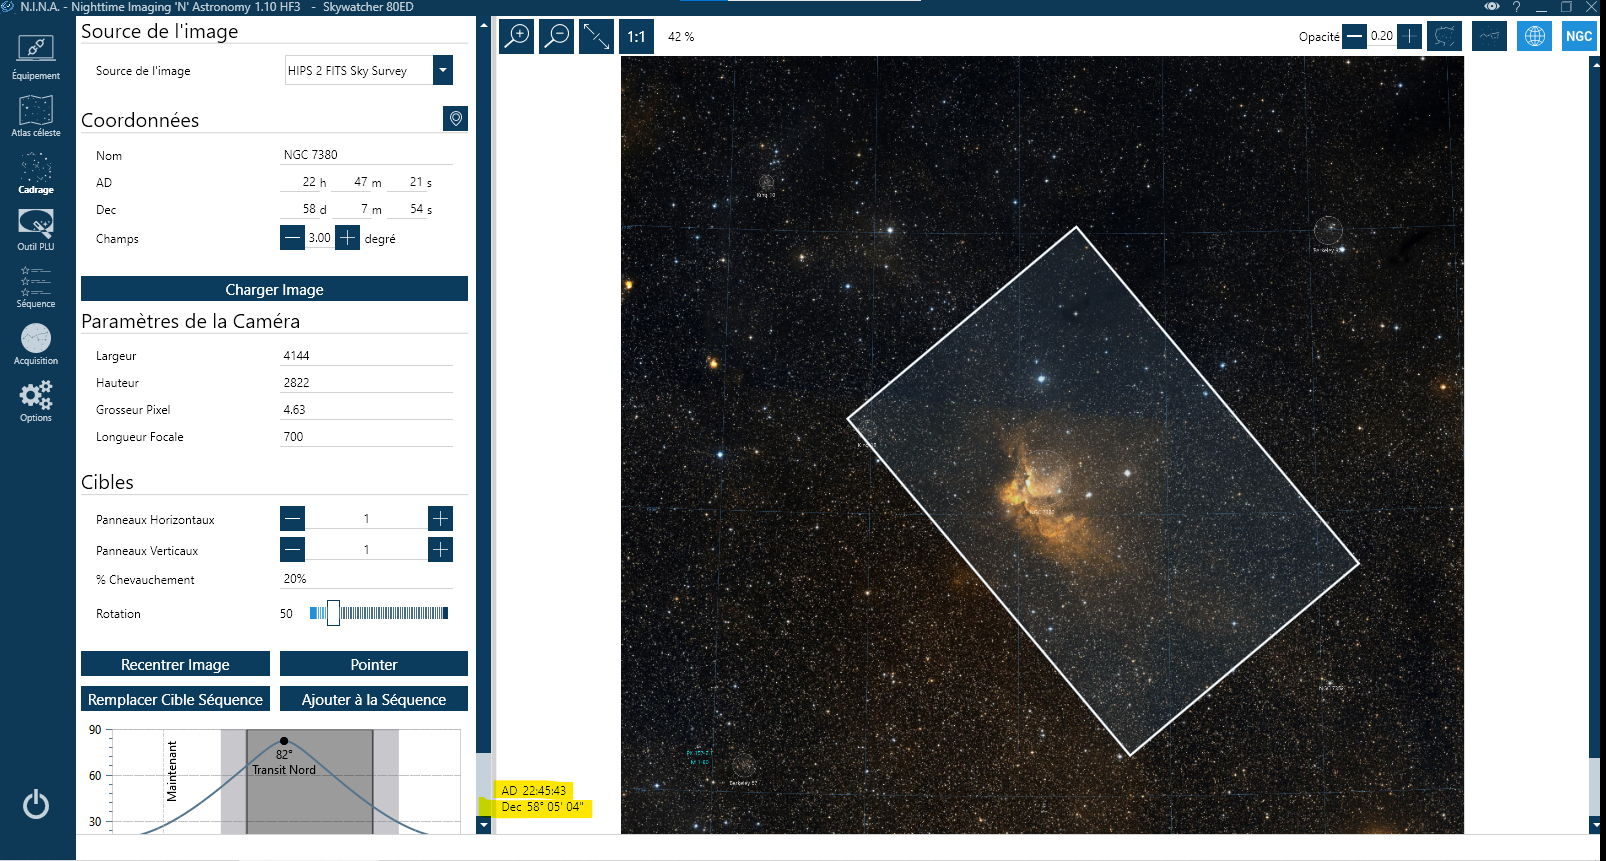Edit the Opacité value 0.20
The width and height of the screenshot is (1606, 861).
1381,36
